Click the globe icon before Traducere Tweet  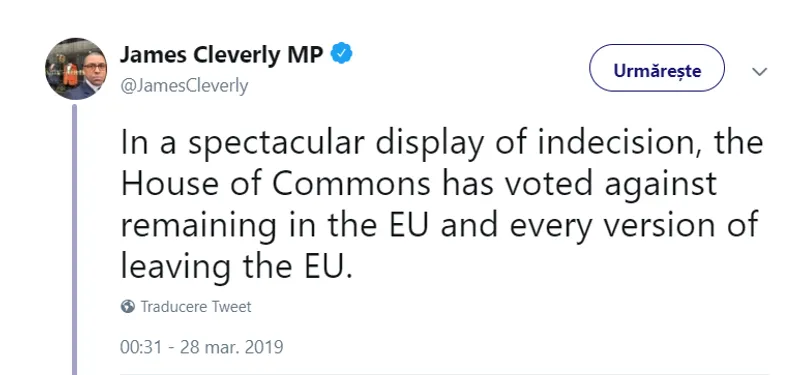128,307
